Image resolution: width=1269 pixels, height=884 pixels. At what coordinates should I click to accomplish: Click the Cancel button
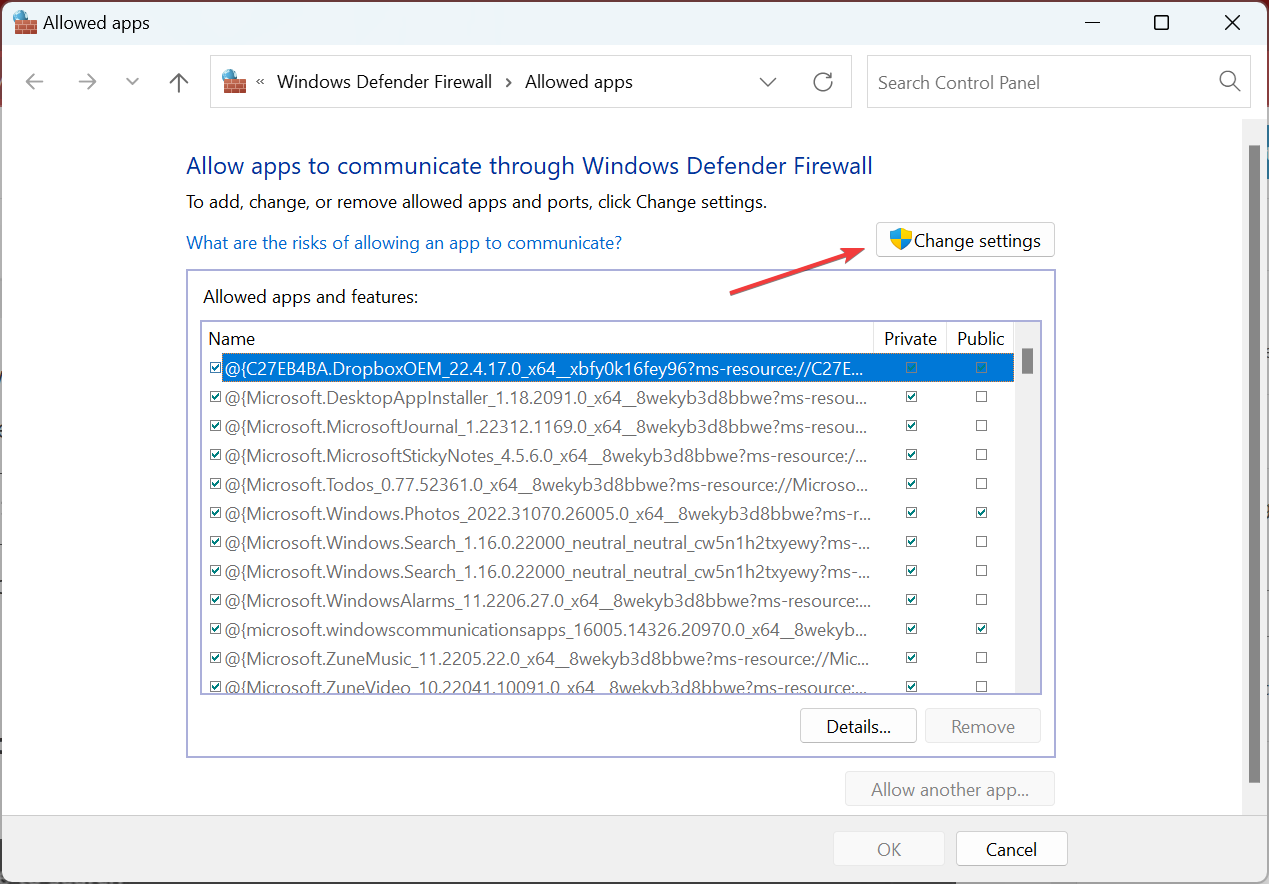1011,849
